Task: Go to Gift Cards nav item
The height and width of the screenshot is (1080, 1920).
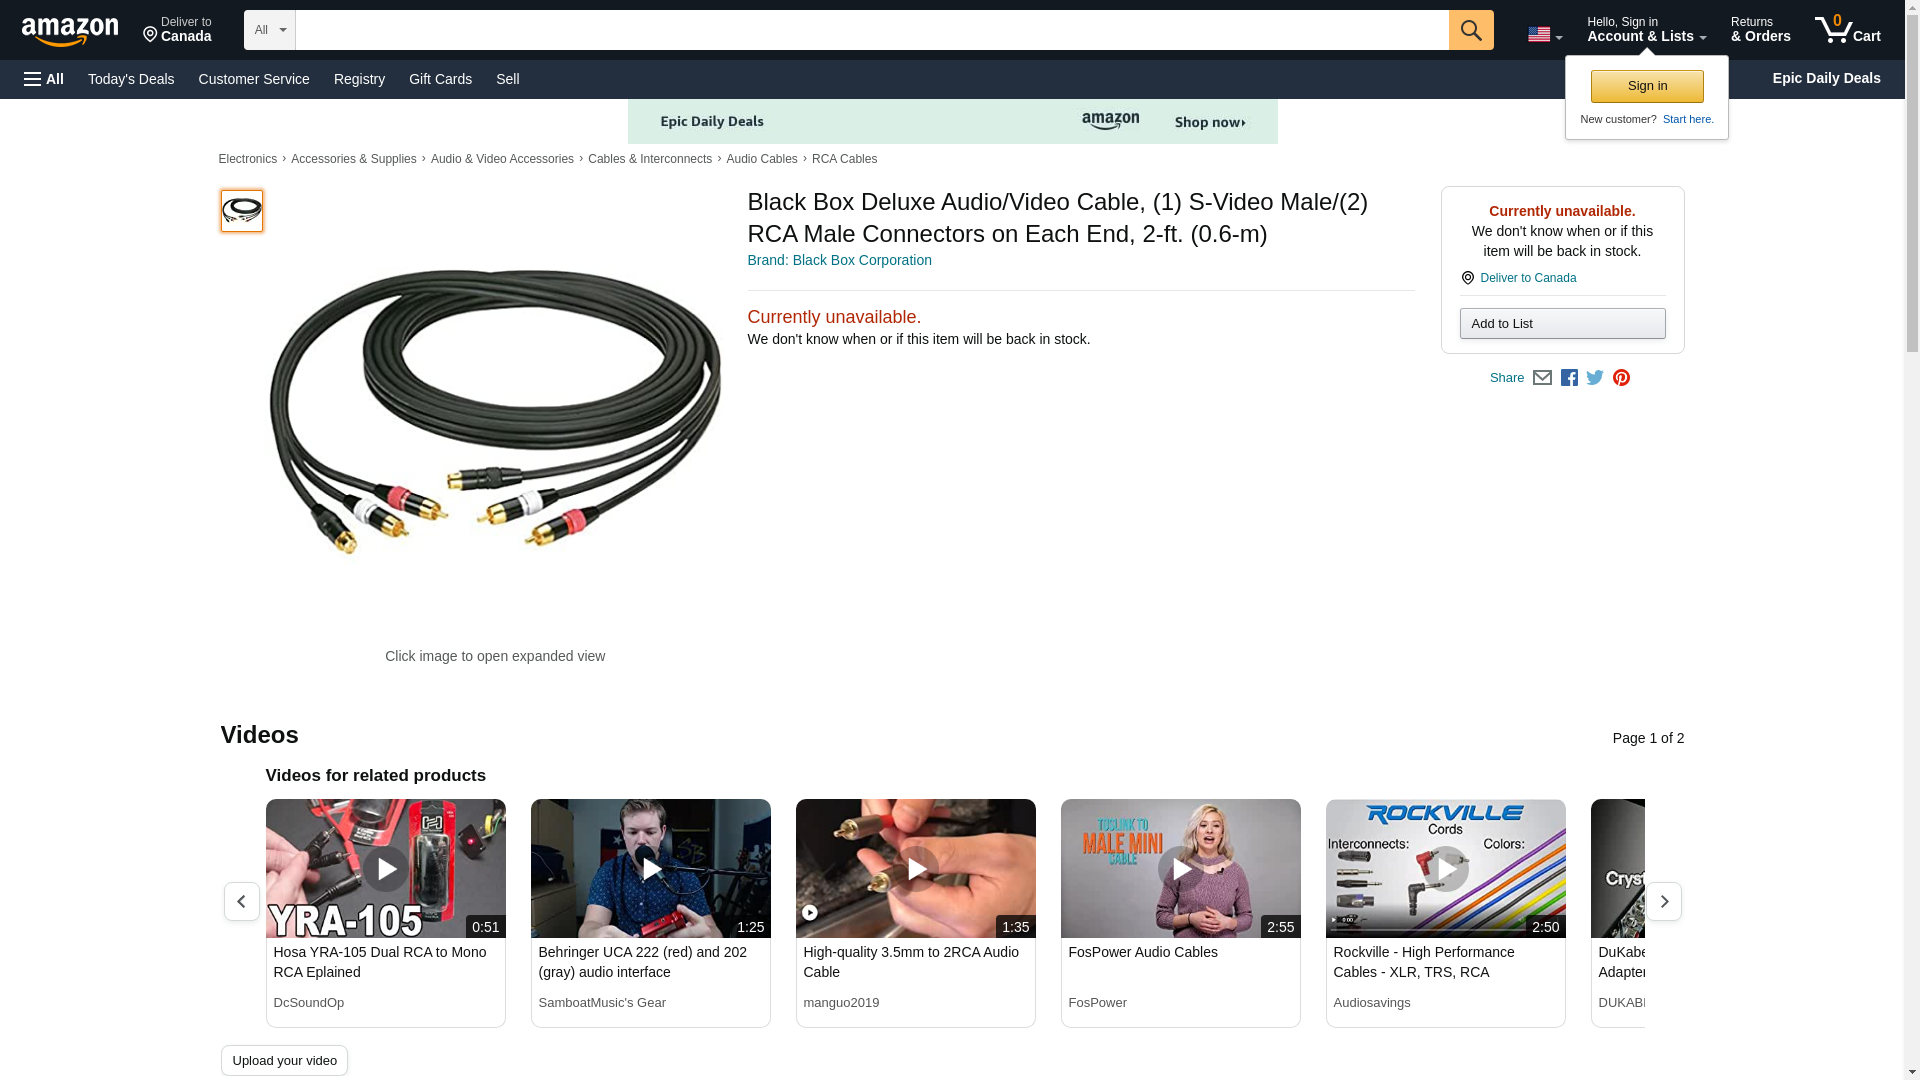Action: (x=440, y=79)
